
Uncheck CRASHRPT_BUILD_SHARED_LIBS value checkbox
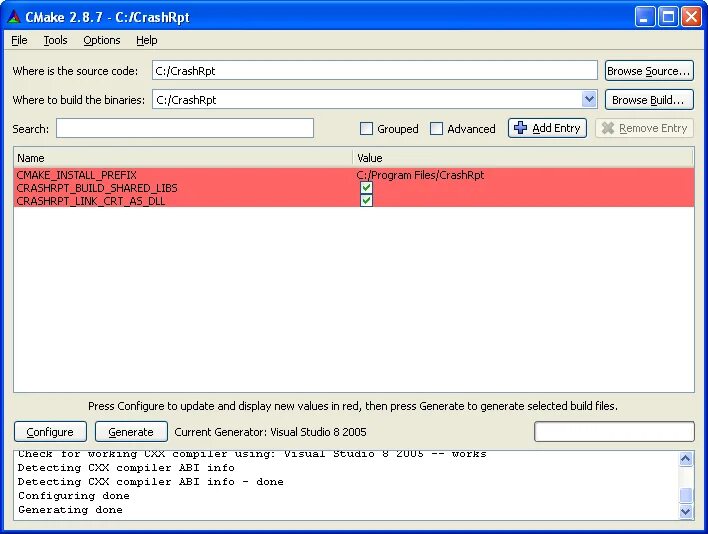coord(366,188)
